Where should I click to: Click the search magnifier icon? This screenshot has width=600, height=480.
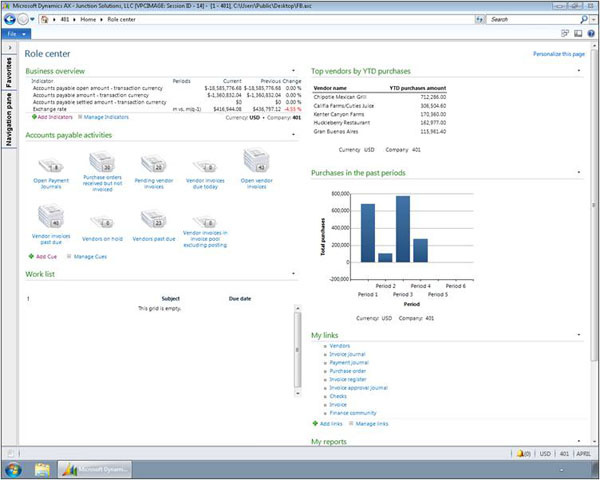point(584,19)
